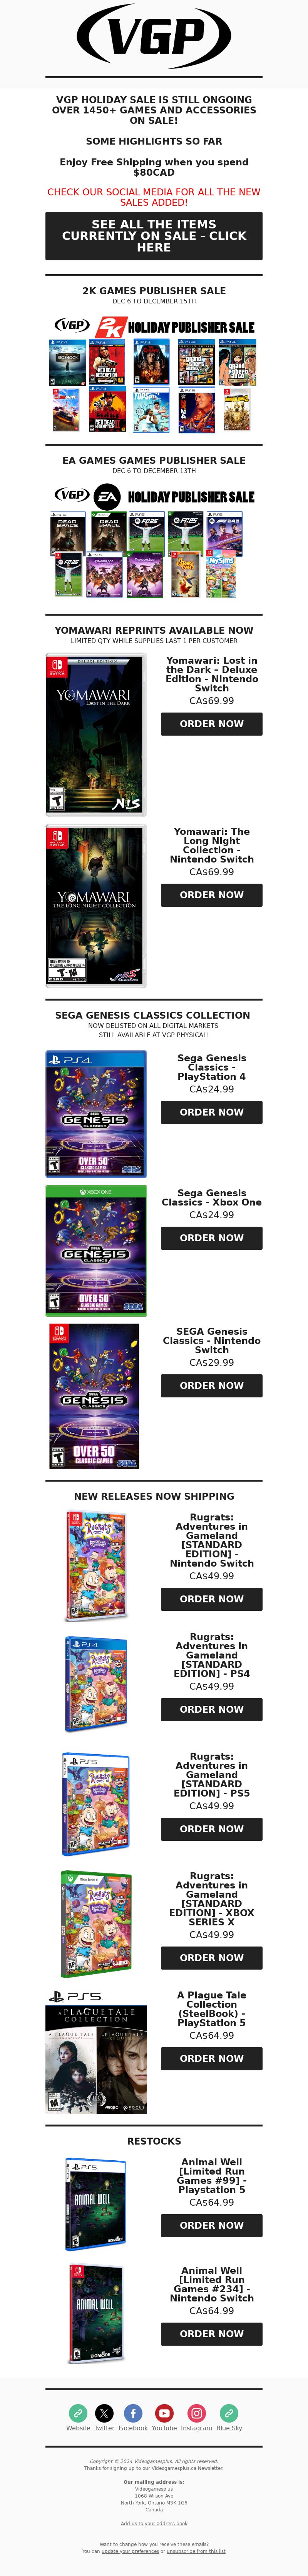Open the Facebook social icon
The width and height of the screenshot is (308, 2576).
point(133,2413)
